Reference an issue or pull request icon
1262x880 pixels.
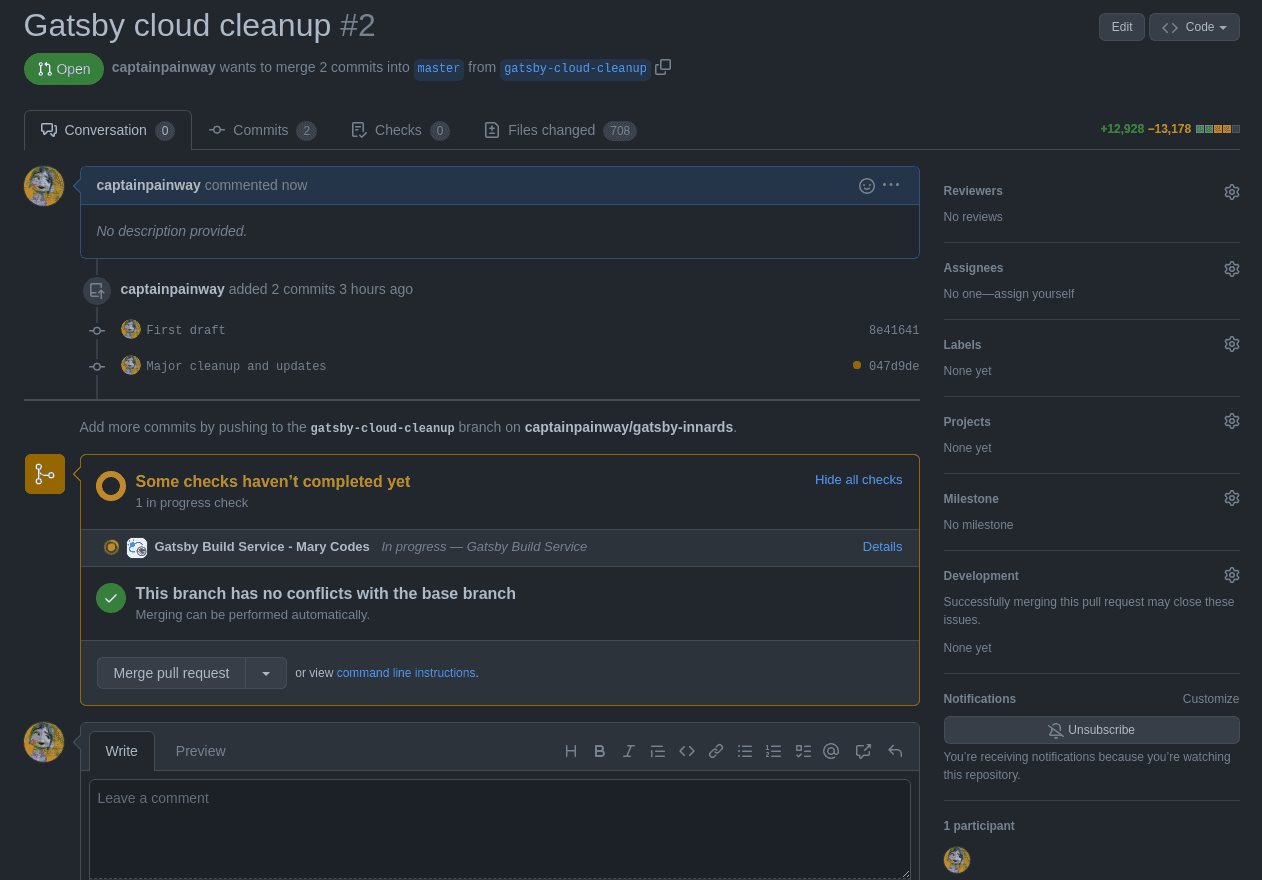tap(864, 751)
